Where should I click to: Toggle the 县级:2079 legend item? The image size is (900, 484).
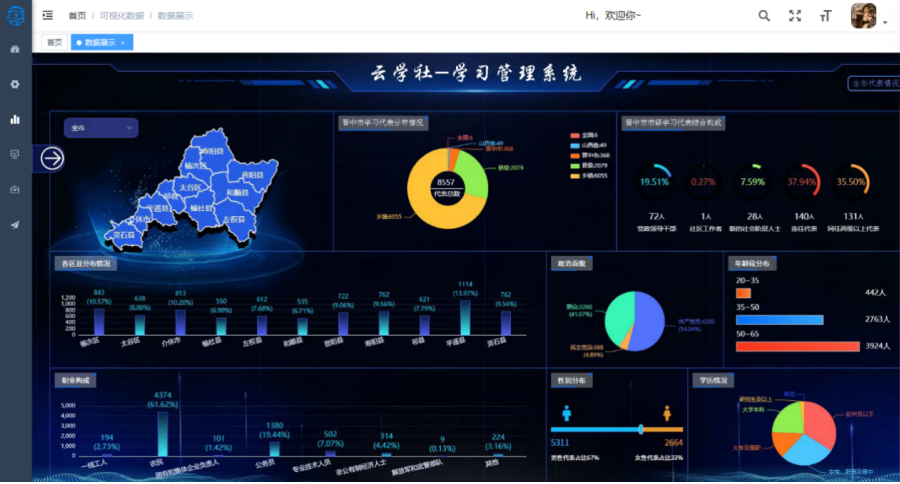click(x=589, y=165)
